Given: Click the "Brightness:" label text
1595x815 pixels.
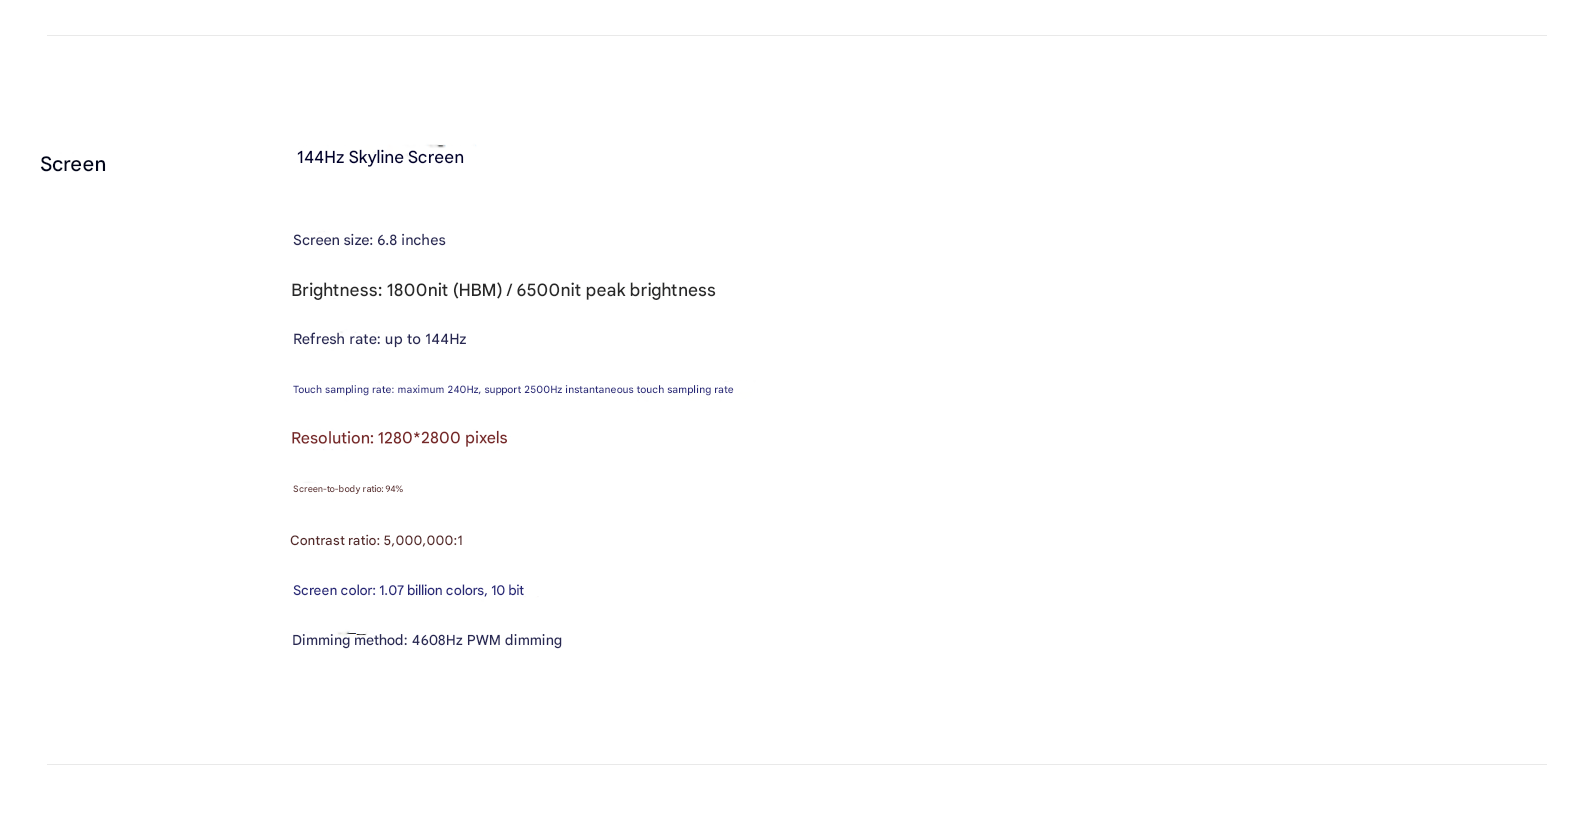Looking at the screenshot, I should 336,291.
